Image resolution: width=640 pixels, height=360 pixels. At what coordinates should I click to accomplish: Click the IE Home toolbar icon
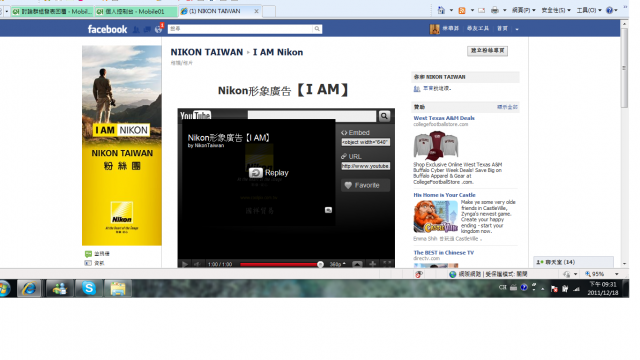441,10
